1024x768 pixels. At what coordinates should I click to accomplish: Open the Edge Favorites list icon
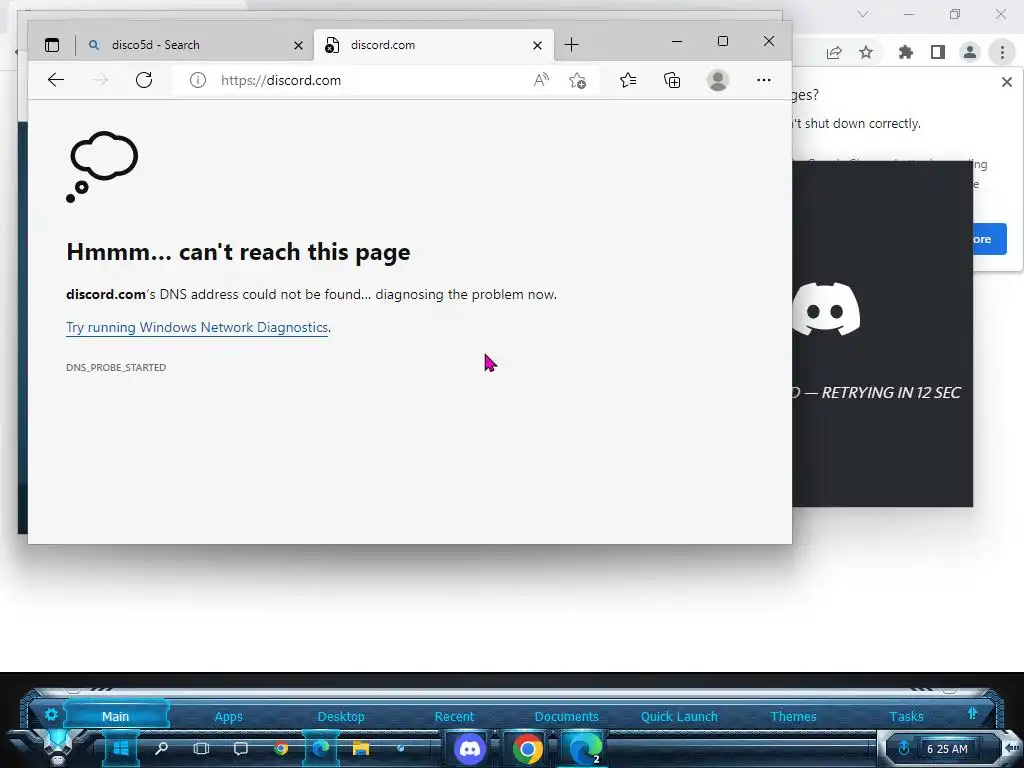coord(628,80)
